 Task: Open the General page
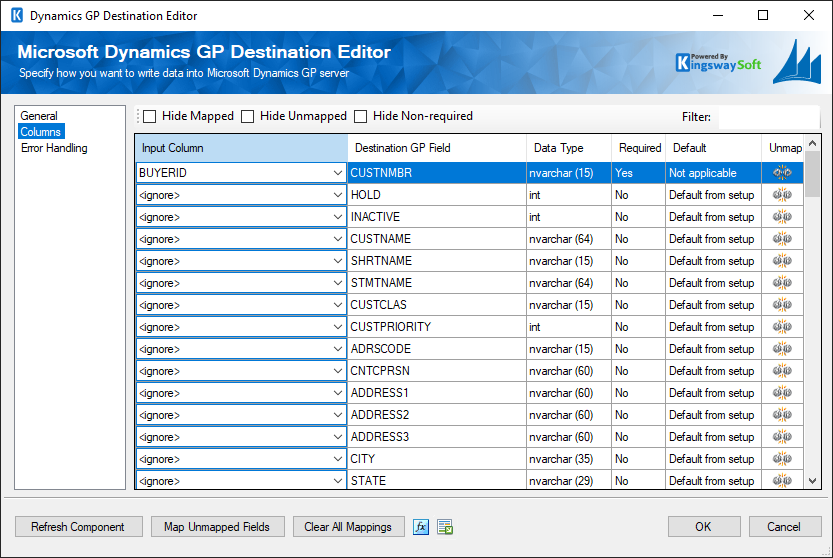(x=39, y=116)
